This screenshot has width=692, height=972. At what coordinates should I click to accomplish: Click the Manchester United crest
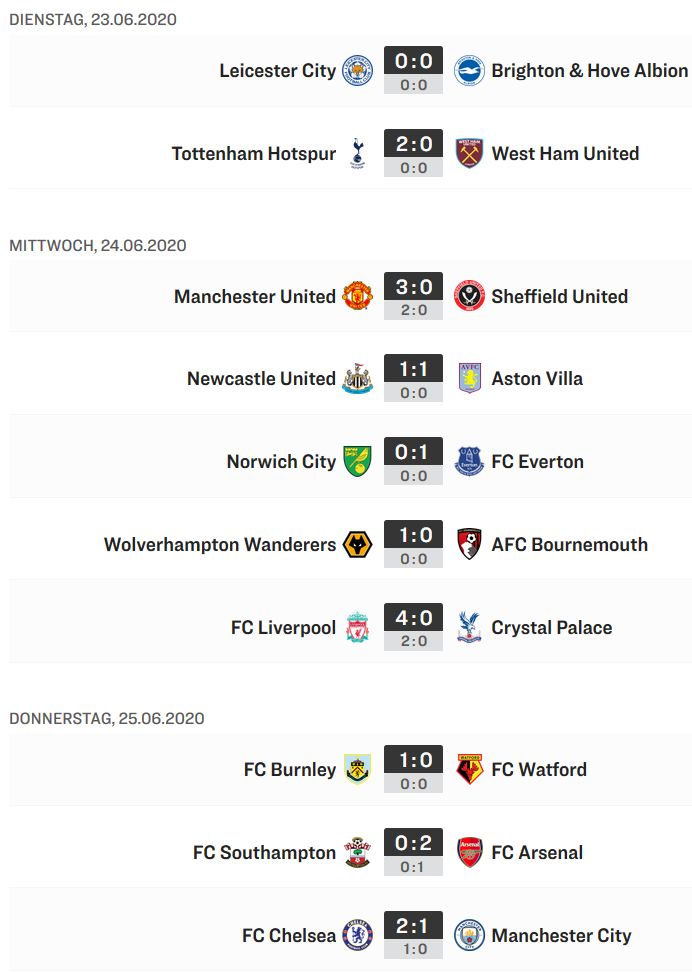tap(358, 296)
